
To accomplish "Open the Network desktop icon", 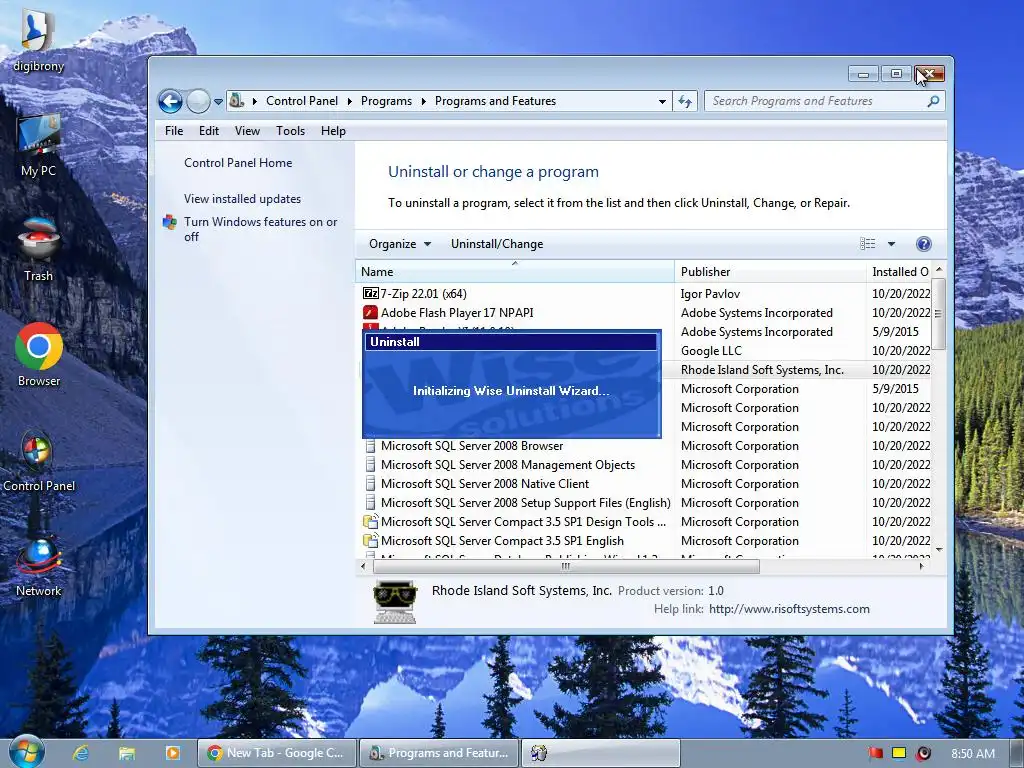I will (39, 566).
